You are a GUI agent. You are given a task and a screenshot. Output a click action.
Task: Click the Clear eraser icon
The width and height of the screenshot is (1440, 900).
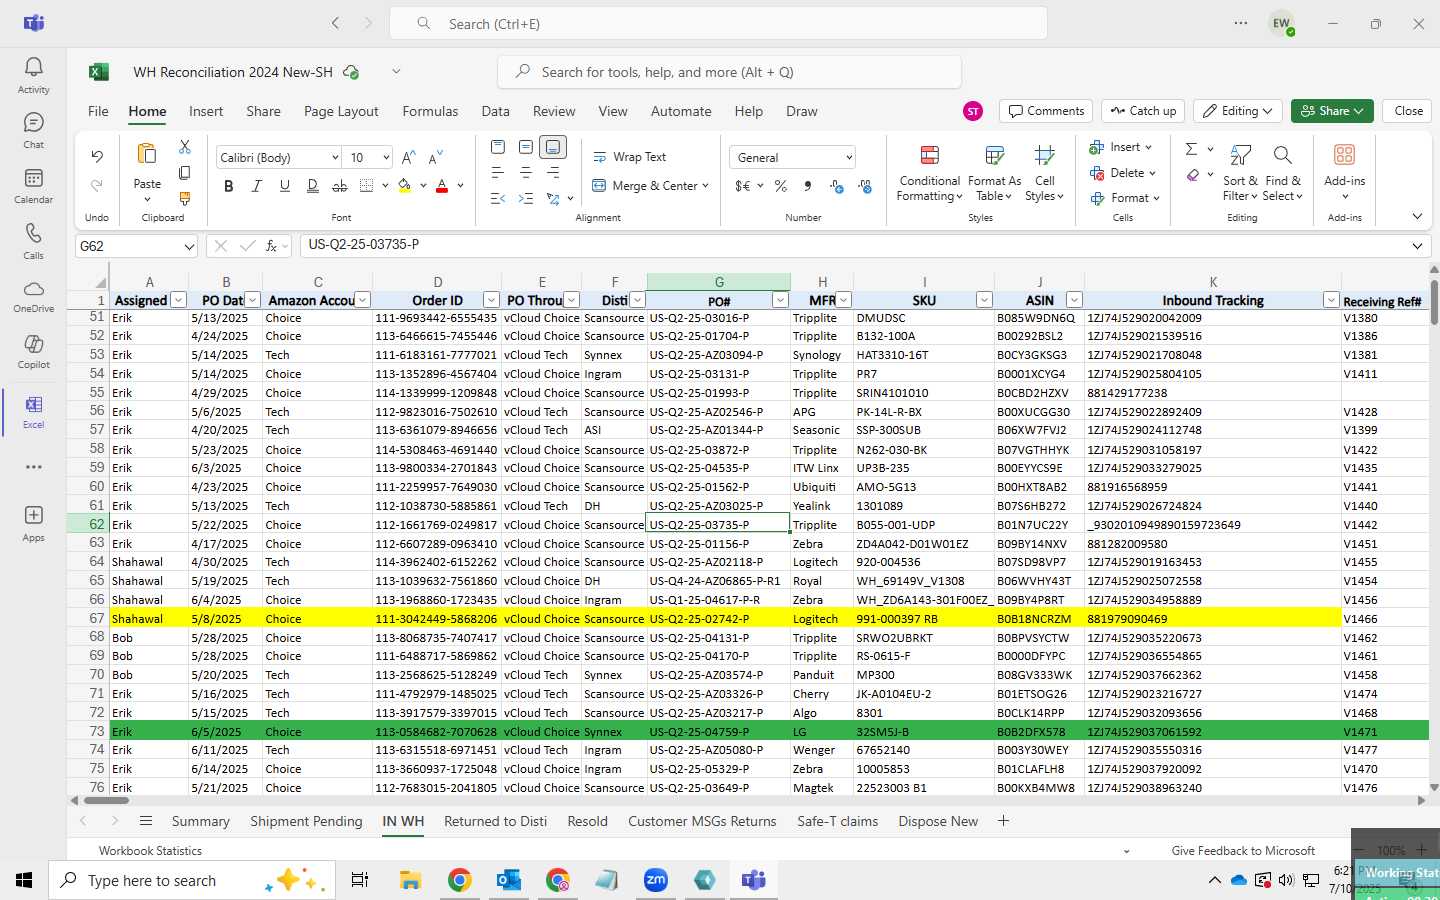tap(1192, 175)
